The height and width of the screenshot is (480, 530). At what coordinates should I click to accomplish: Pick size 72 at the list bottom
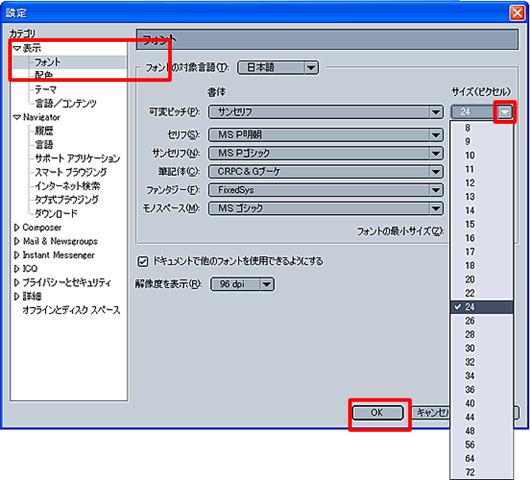pos(482,472)
